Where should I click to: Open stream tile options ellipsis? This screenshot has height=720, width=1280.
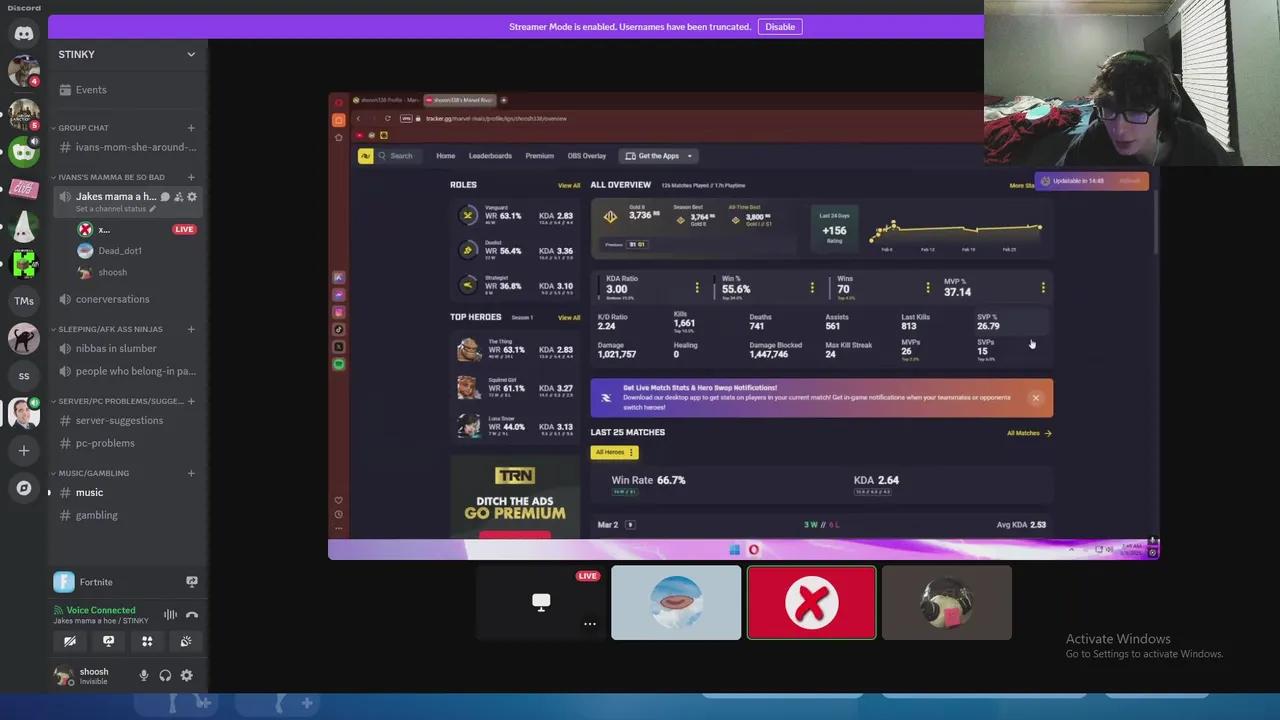pos(590,624)
